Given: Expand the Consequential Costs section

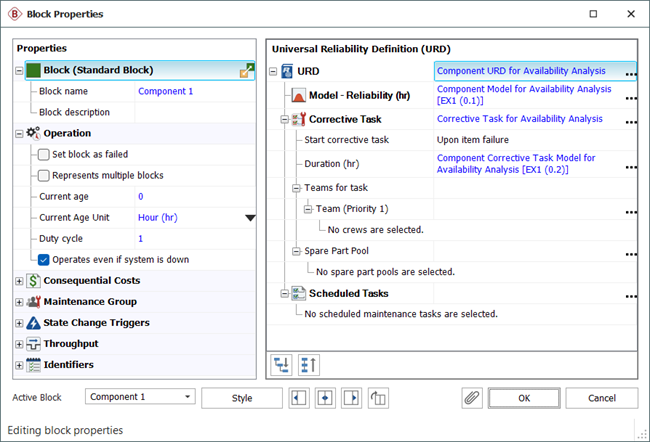Looking at the screenshot, I should [x=20, y=281].
